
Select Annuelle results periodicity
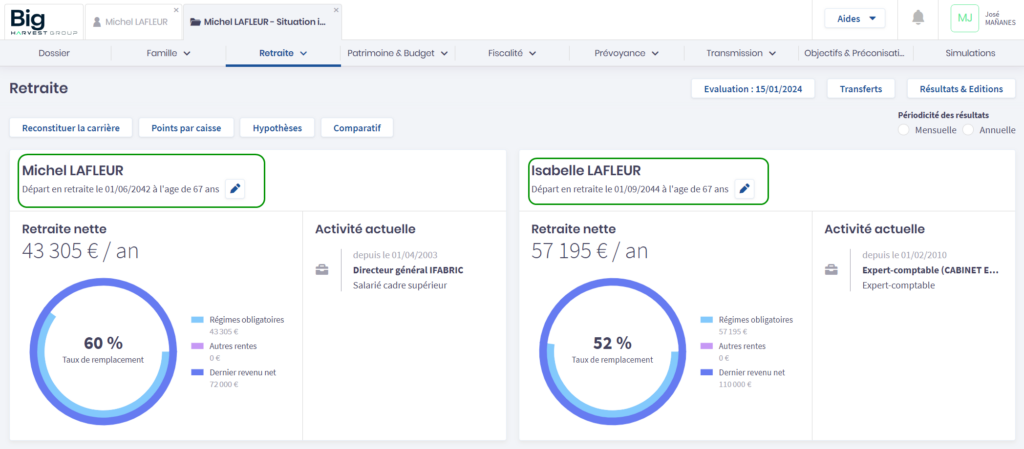pyautogui.click(x=968, y=130)
